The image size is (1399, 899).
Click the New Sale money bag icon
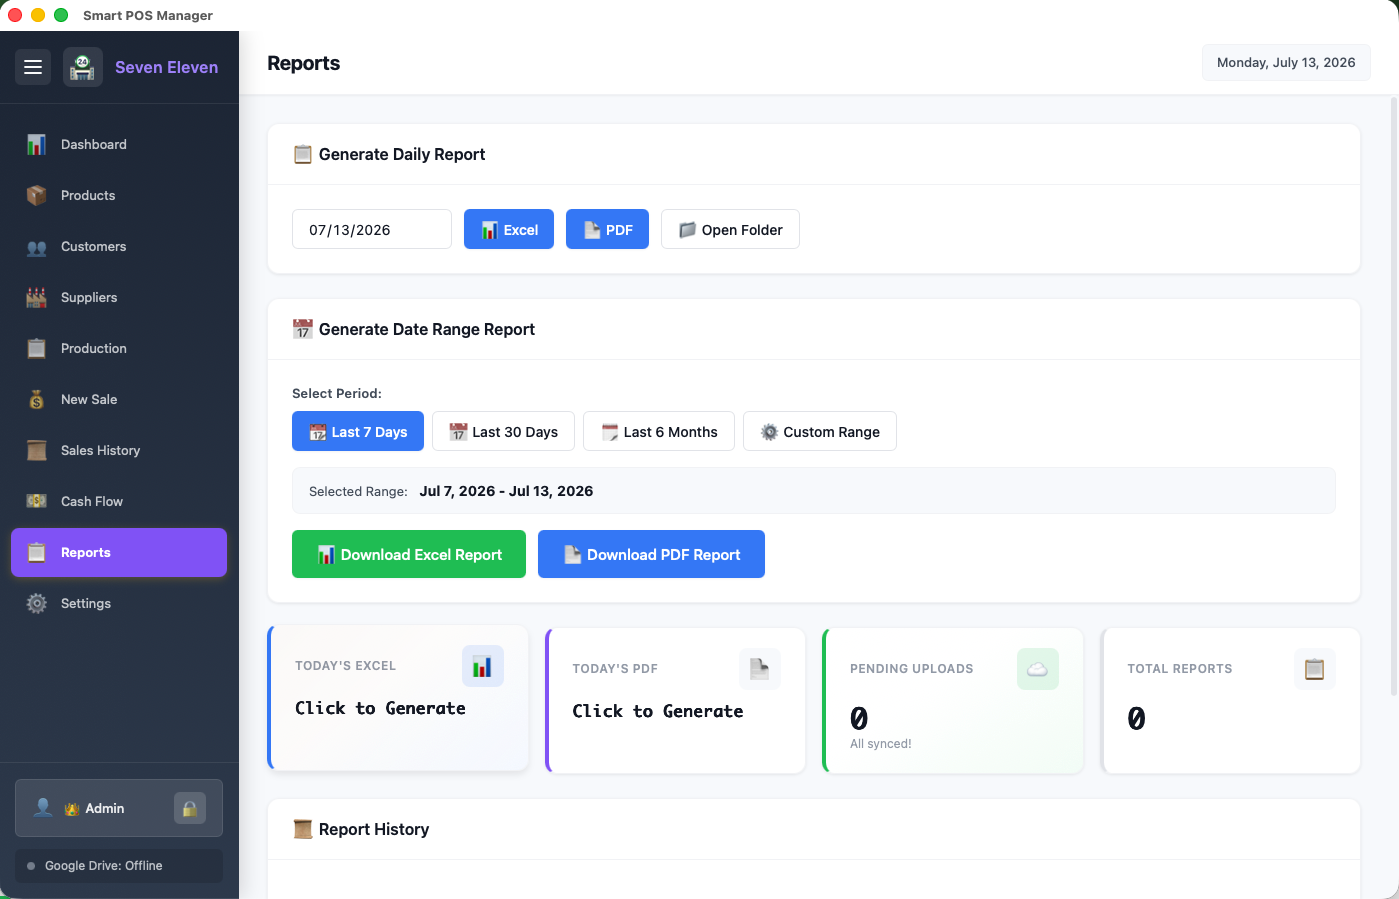[x=37, y=400]
